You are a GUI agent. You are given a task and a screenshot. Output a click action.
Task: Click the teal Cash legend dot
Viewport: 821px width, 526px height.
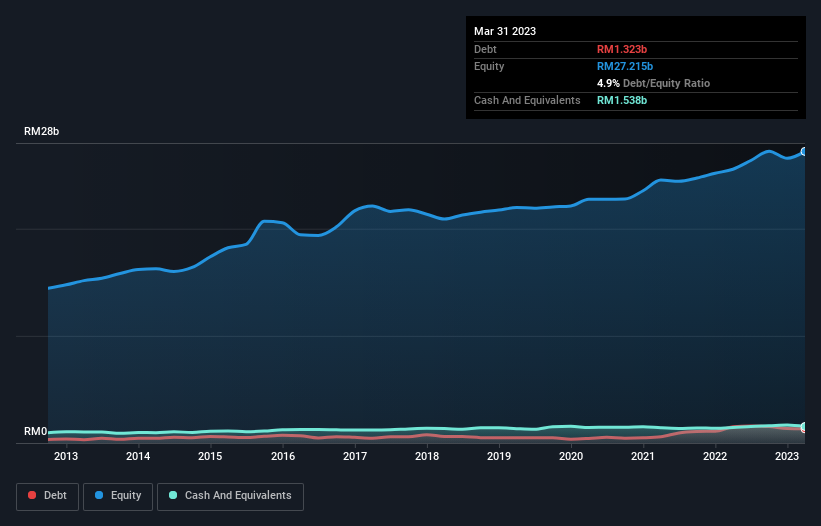pos(173,495)
